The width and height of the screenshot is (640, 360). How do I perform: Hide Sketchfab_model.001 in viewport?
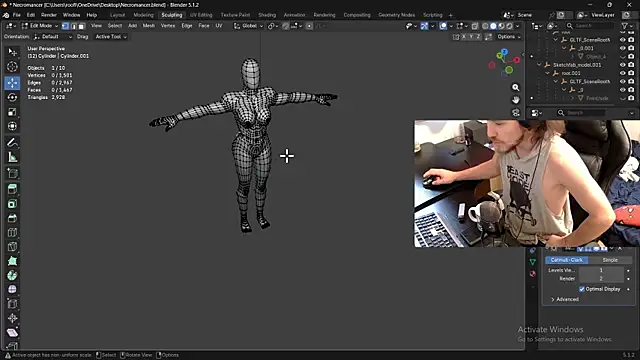(x=622, y=65)
